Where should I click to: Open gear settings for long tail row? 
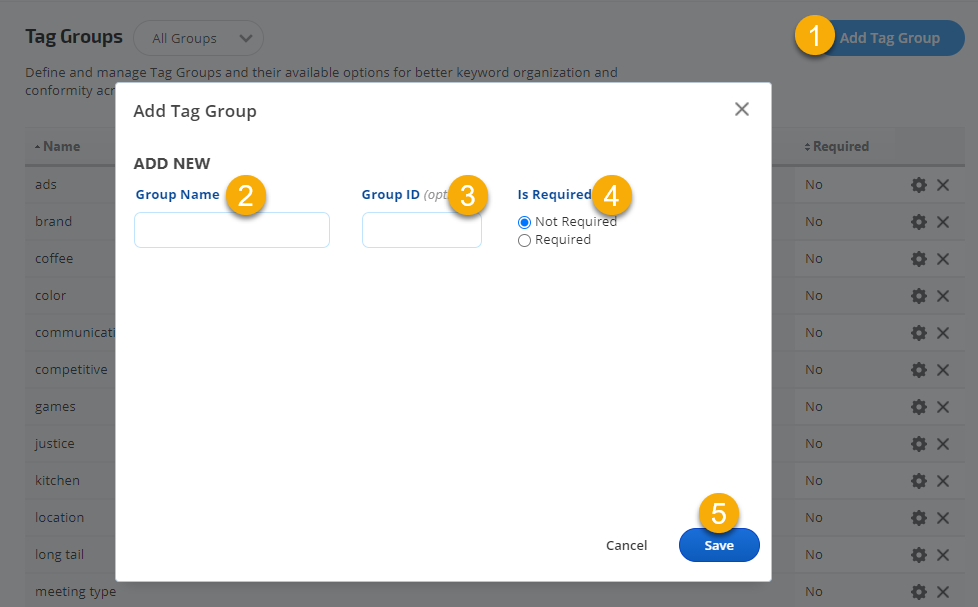pyautogui.click(x=918, y=555)
